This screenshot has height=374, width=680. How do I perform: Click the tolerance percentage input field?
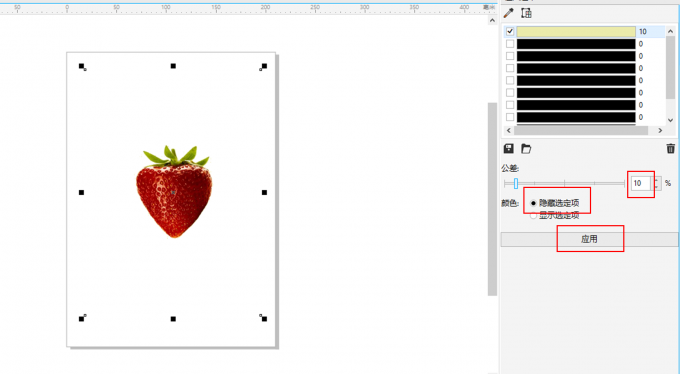point(641,184)
